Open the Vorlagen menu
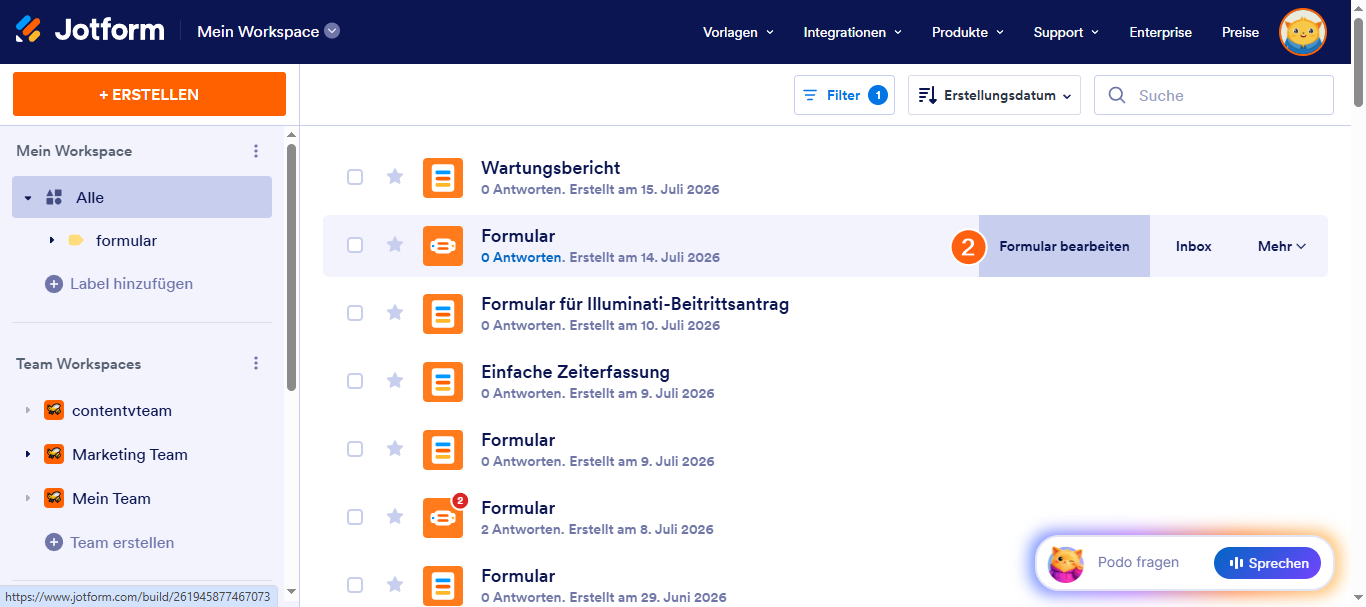 coord(738,32)
